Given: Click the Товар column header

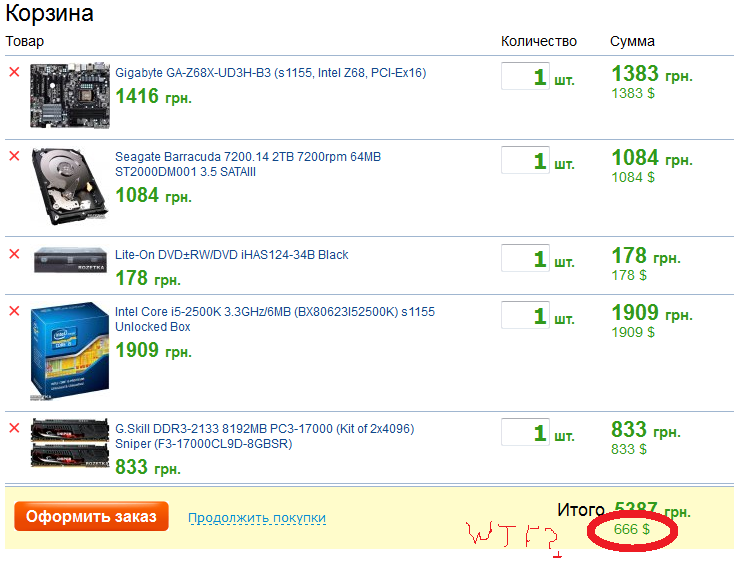Looking at the screenshot, I should (25, 41).
